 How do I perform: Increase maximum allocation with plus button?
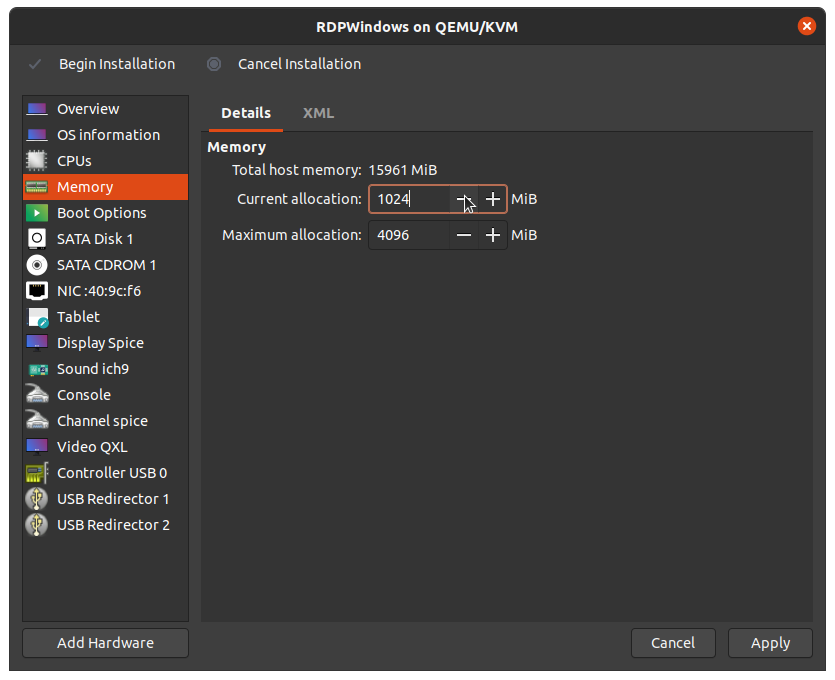(x=492, y=235)
